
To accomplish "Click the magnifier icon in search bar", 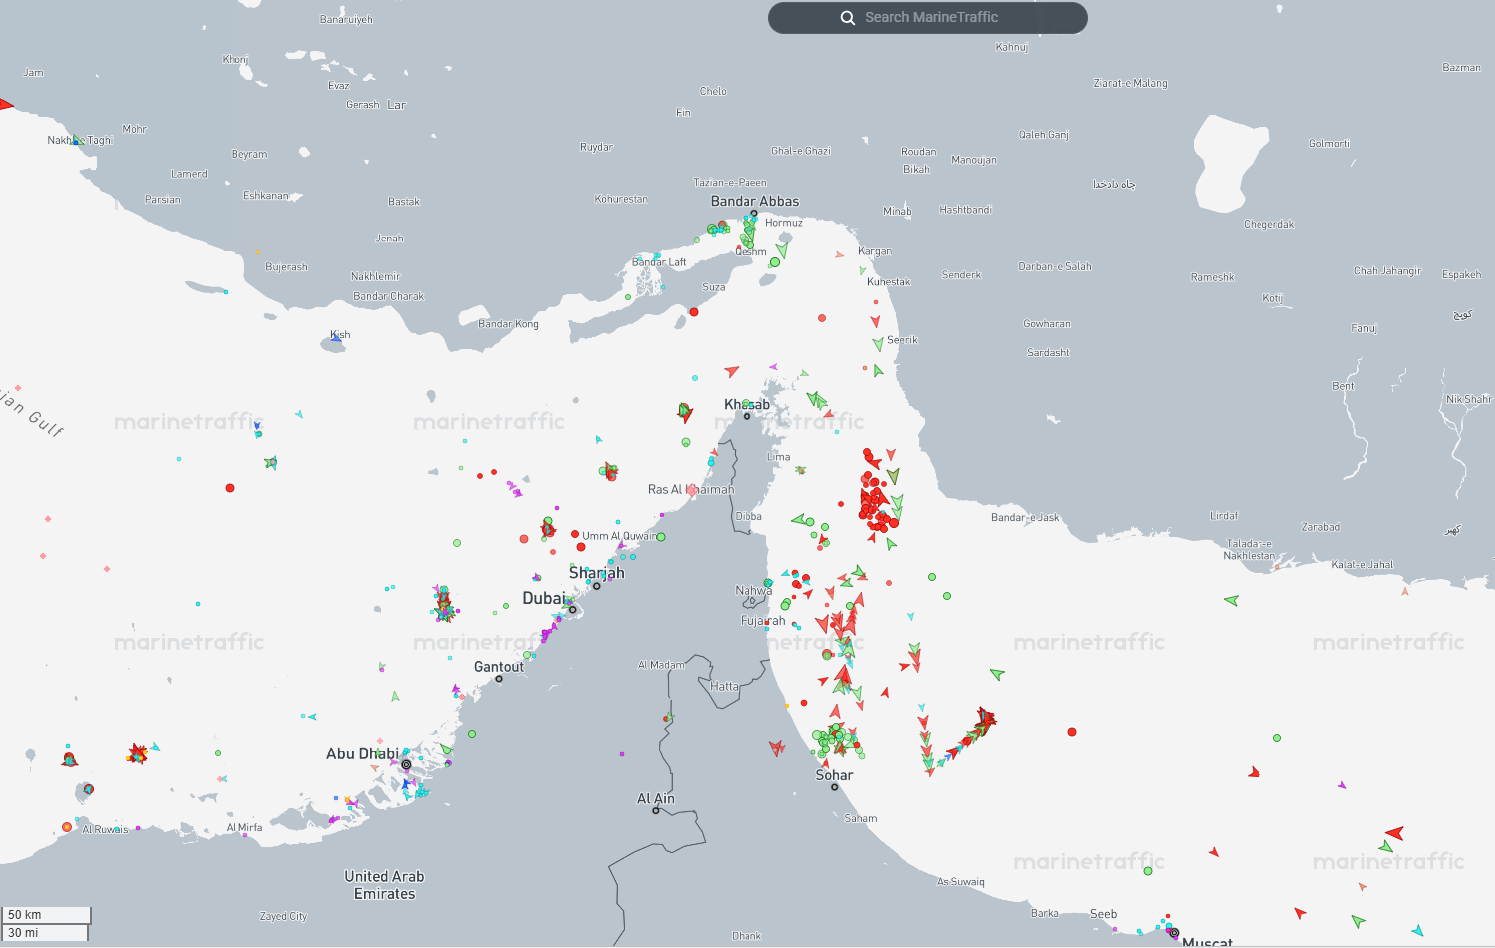I will click(847, 18).
